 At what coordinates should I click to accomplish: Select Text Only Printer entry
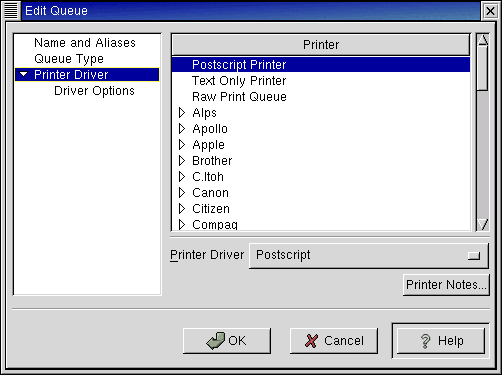(321, 81)
